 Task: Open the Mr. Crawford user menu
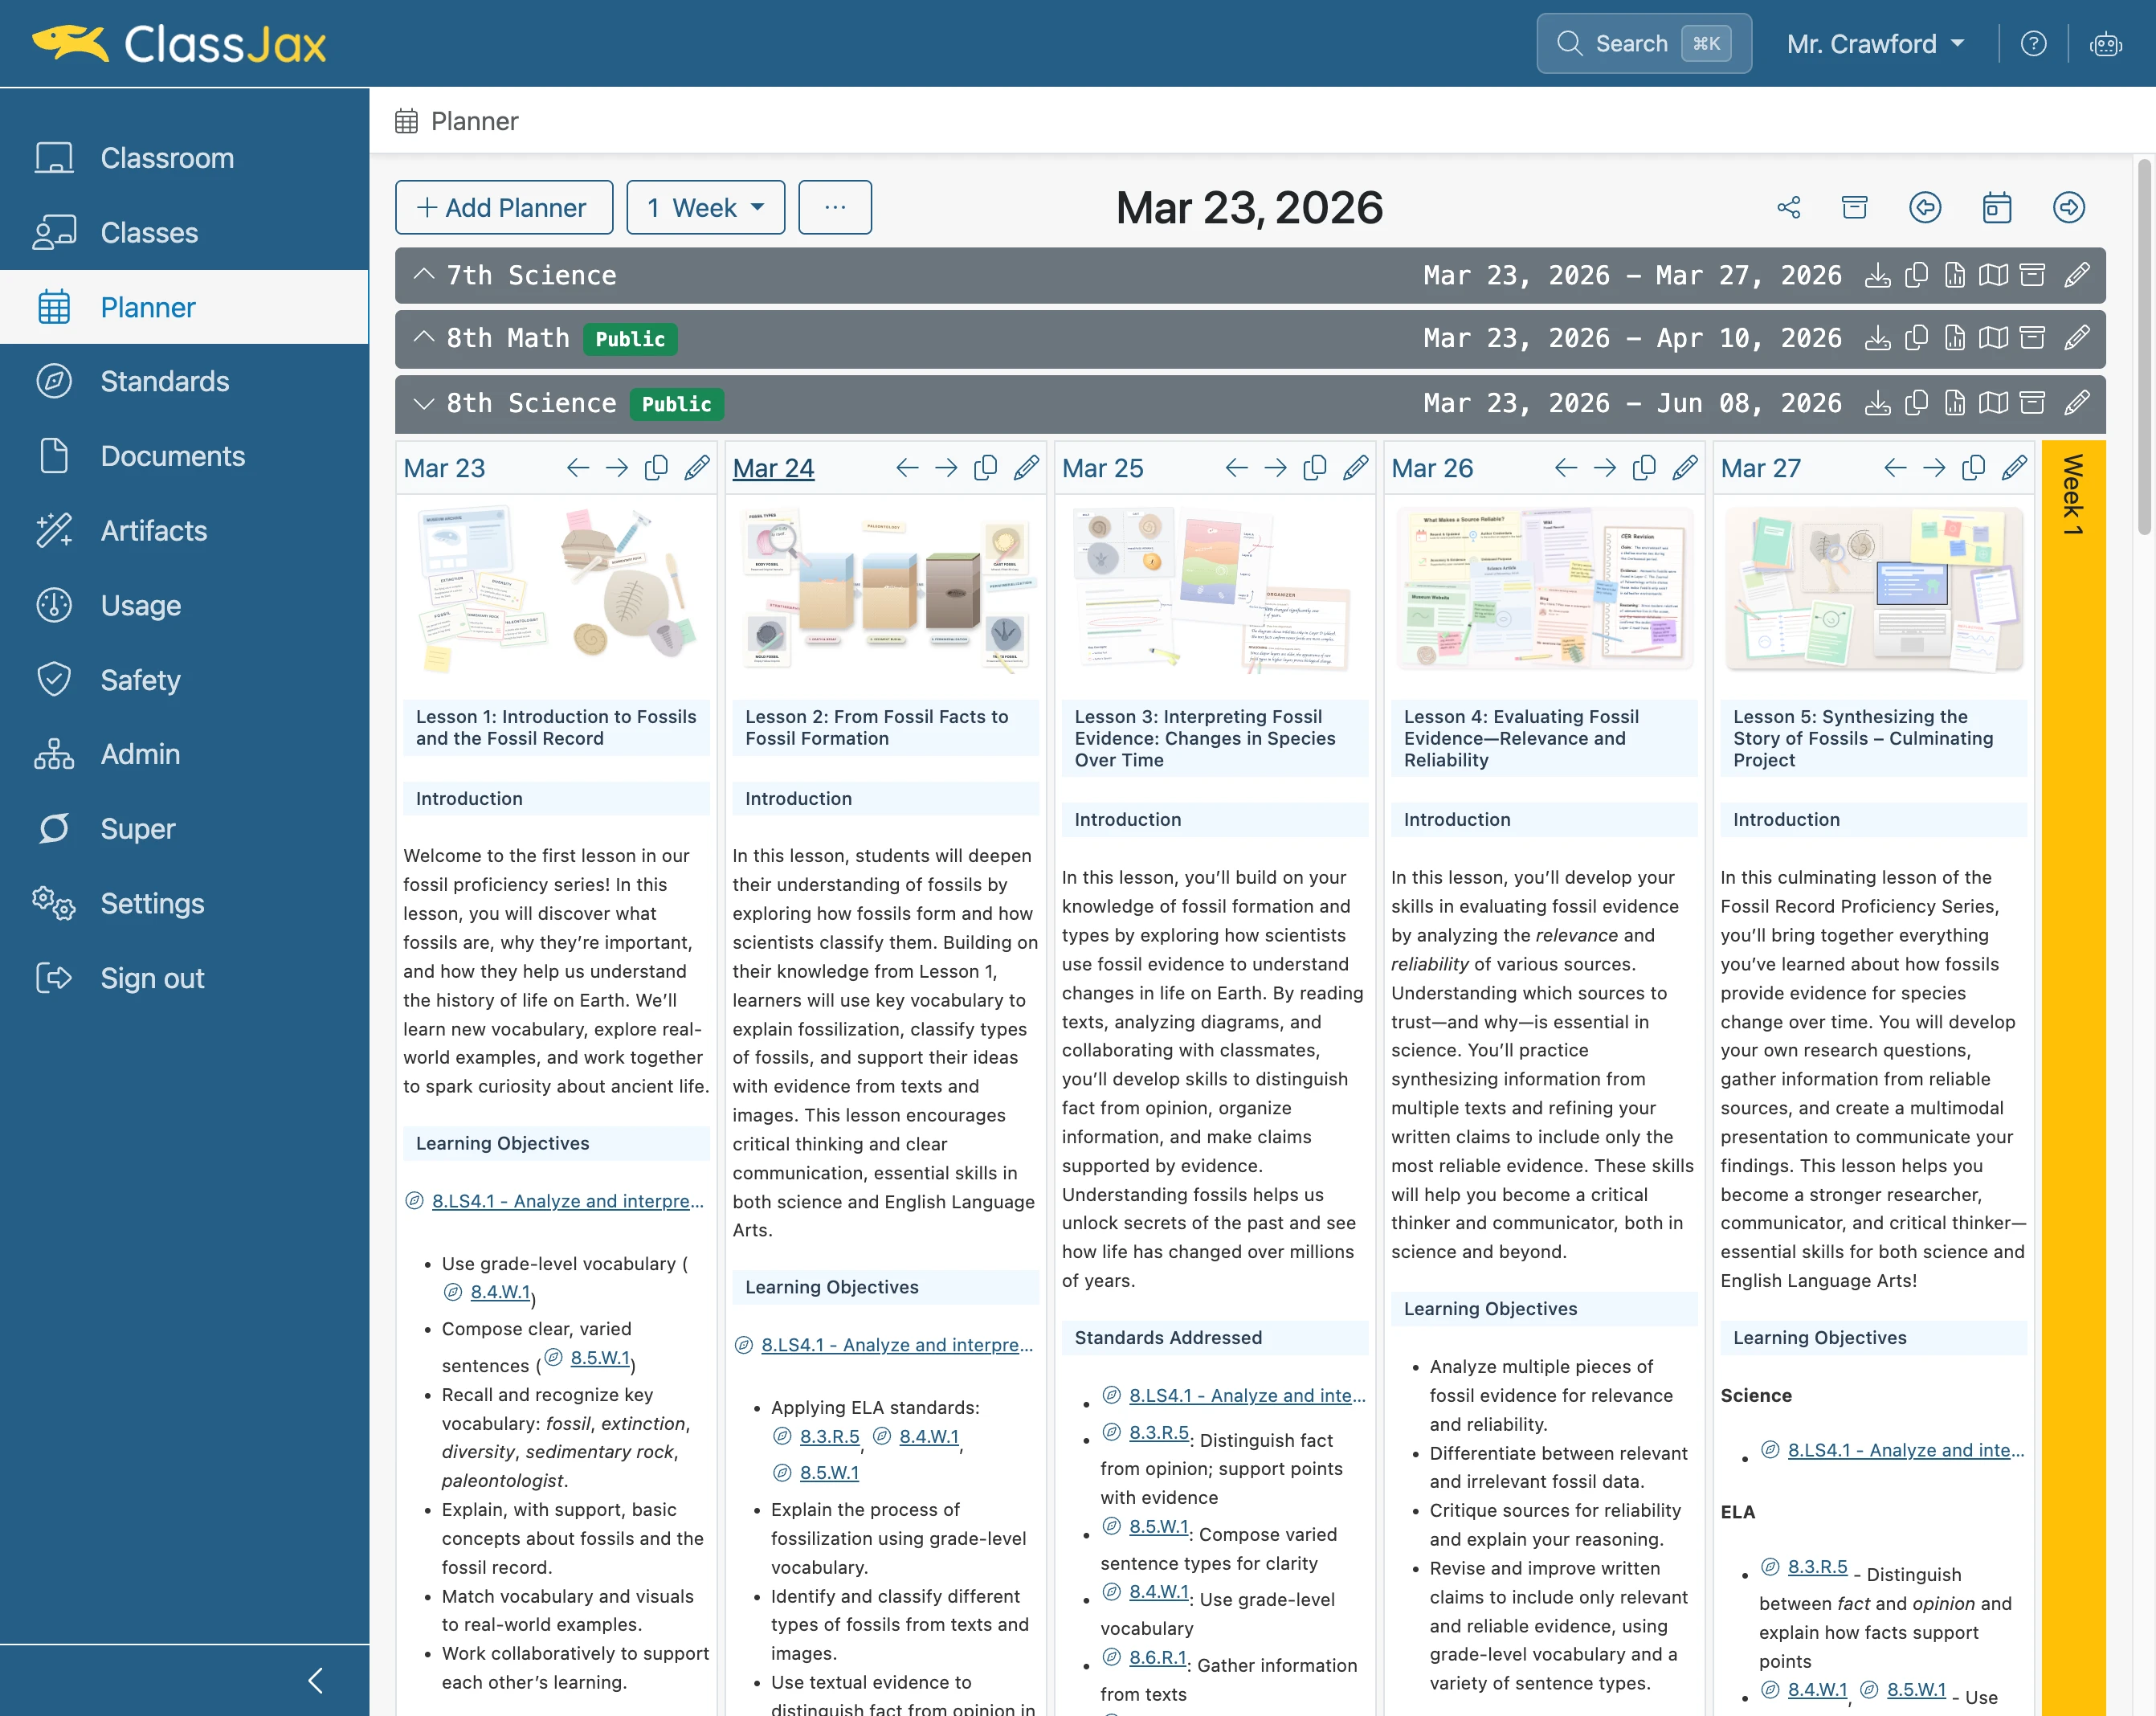coord(1876,44)
